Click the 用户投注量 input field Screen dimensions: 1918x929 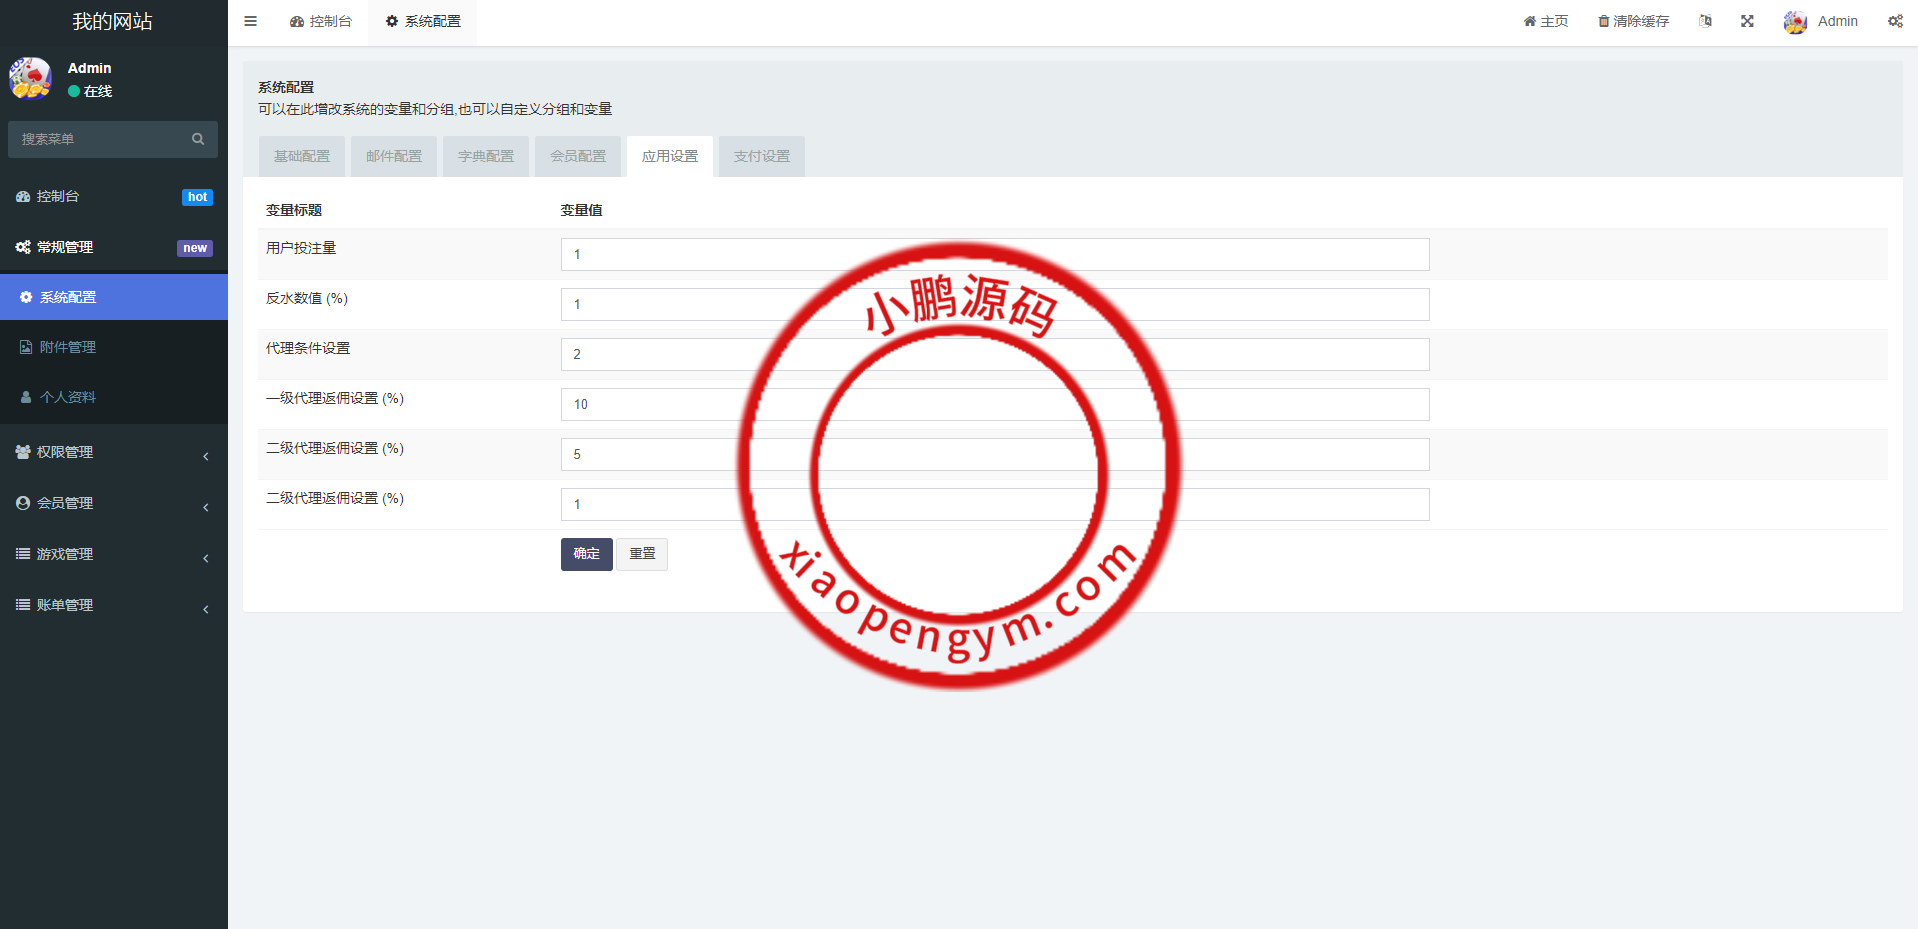pos(994,254)
